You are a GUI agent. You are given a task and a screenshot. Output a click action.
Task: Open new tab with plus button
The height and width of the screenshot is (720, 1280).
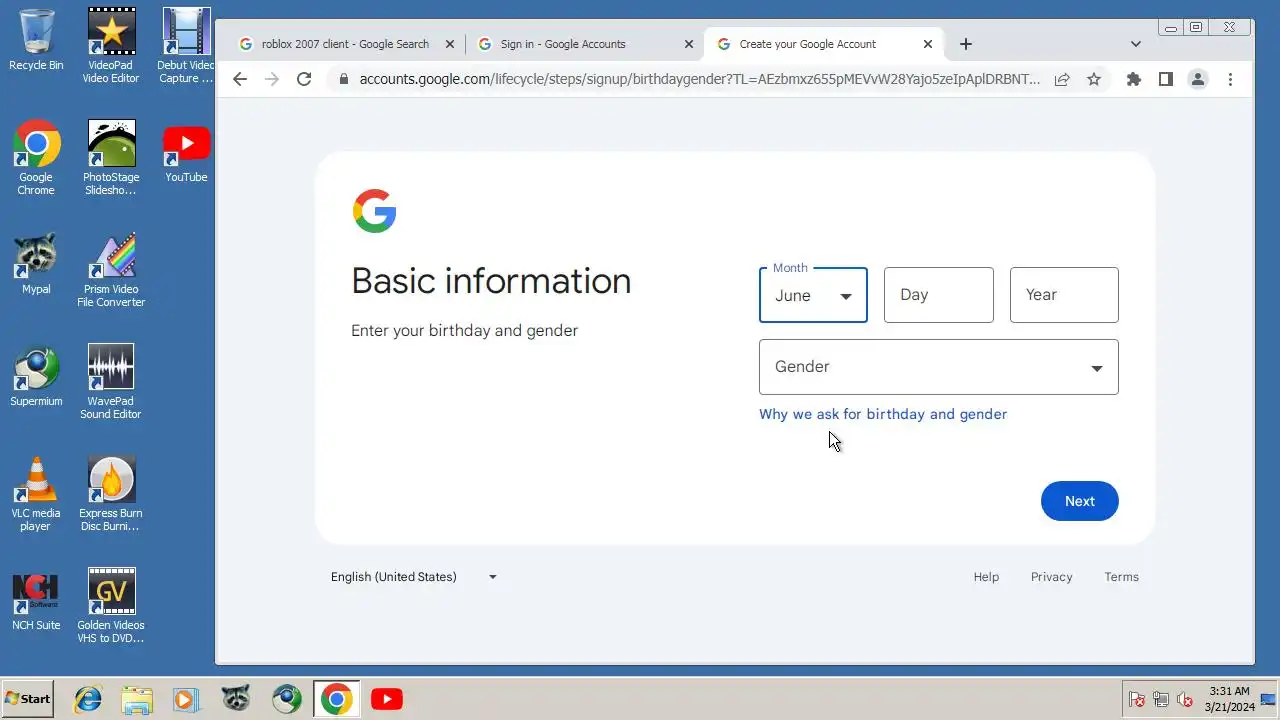965,44
